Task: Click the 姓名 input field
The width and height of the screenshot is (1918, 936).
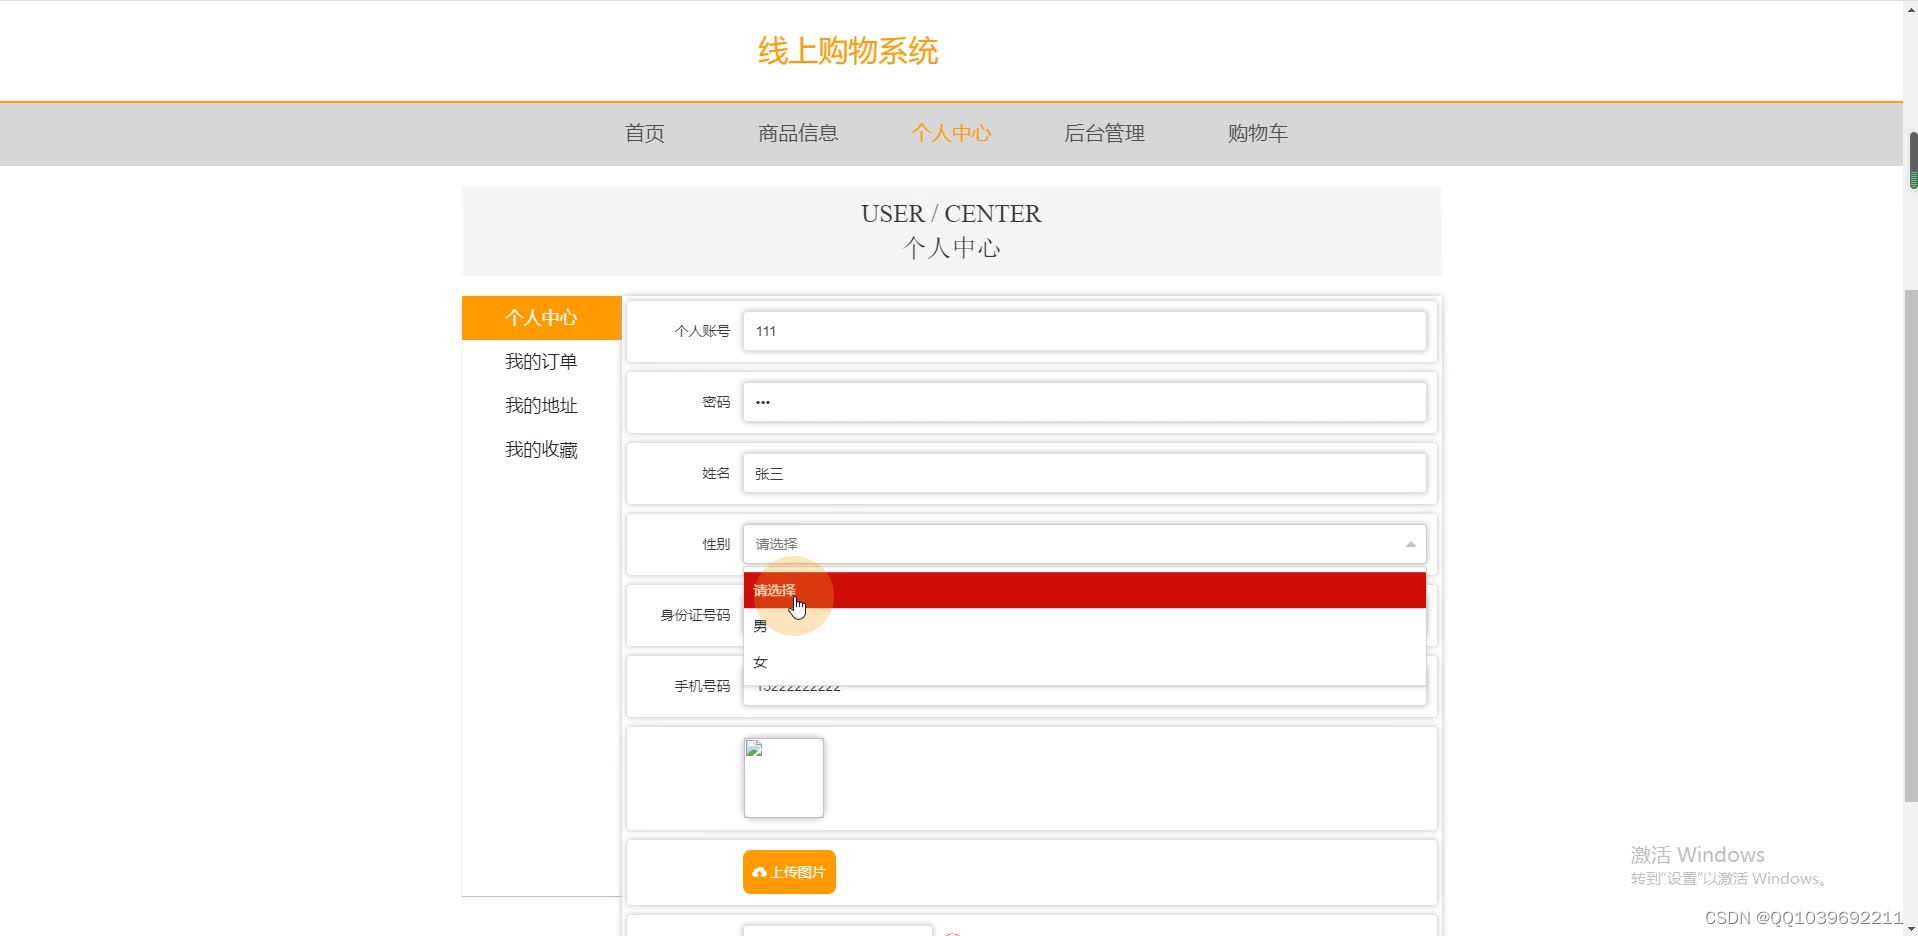Action: 1084,473
